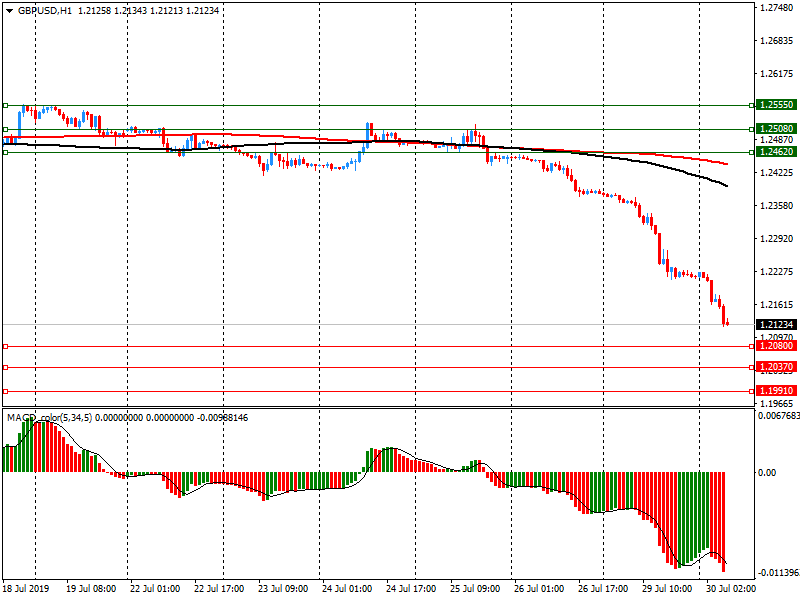This screenshot has height=600, width=800.
Task: Select the 1.20800 red support level label
Action: pos(777,346)
